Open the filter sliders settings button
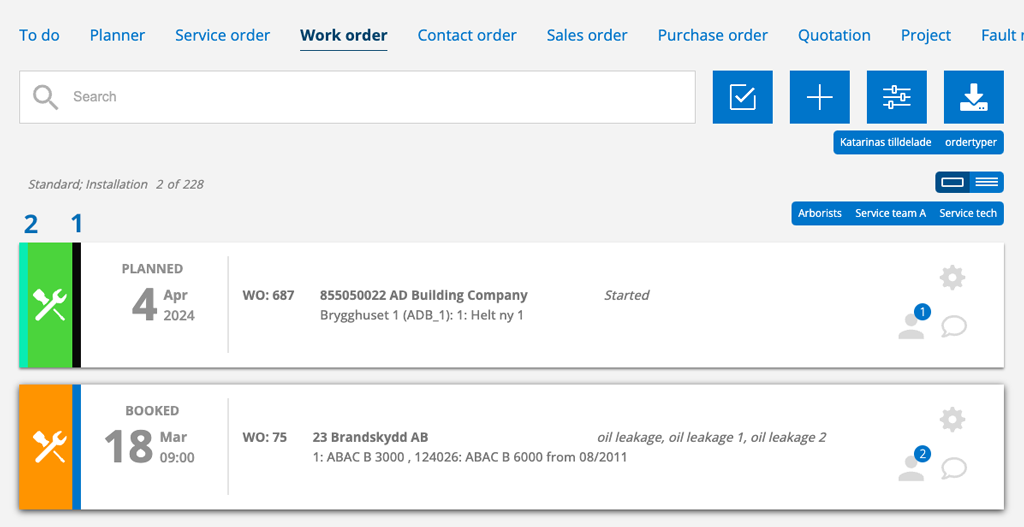1024x527 pixels. 897,97
